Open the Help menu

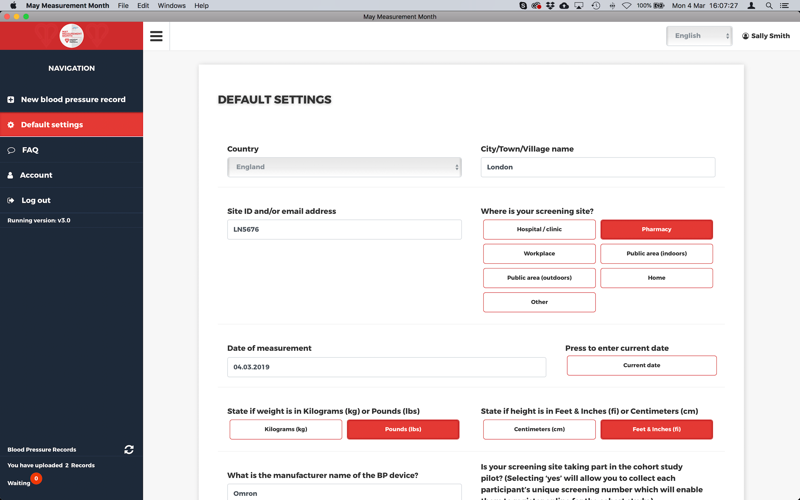[202, 6]
